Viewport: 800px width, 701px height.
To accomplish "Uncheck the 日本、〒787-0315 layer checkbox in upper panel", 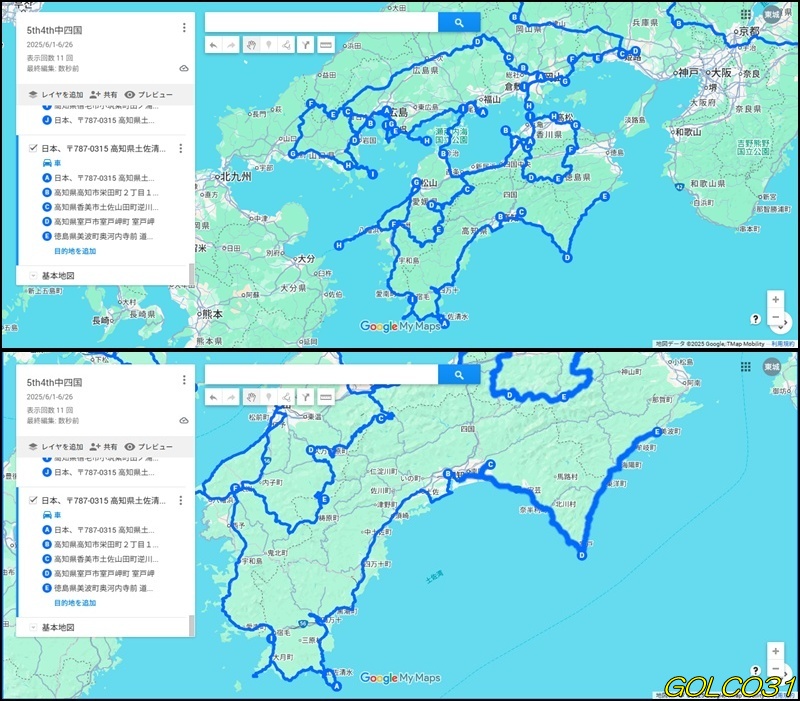I will coord(33,148).
